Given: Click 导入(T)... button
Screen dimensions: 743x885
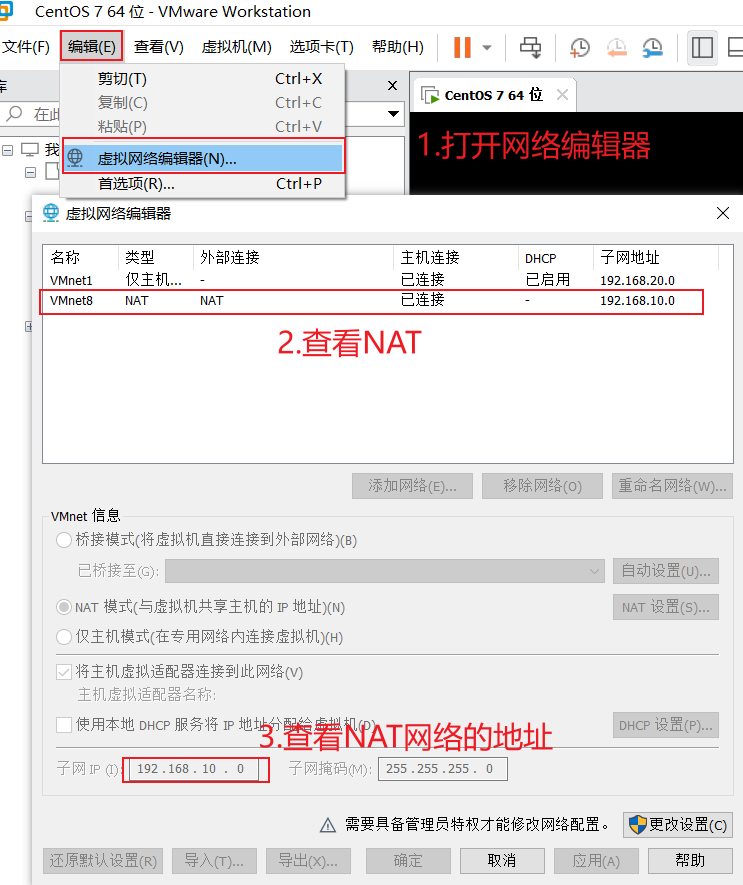Looking at the screenshot, I should pos(214,861).
